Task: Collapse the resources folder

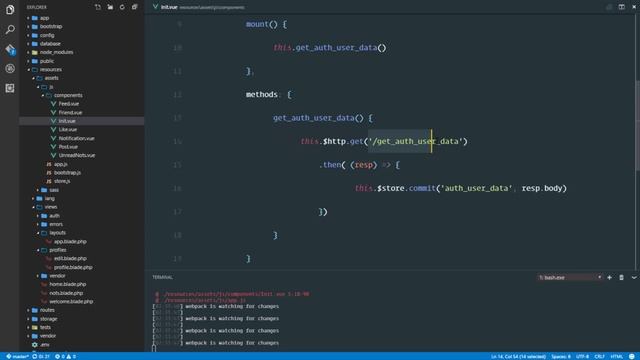Action: pos(51,70)
